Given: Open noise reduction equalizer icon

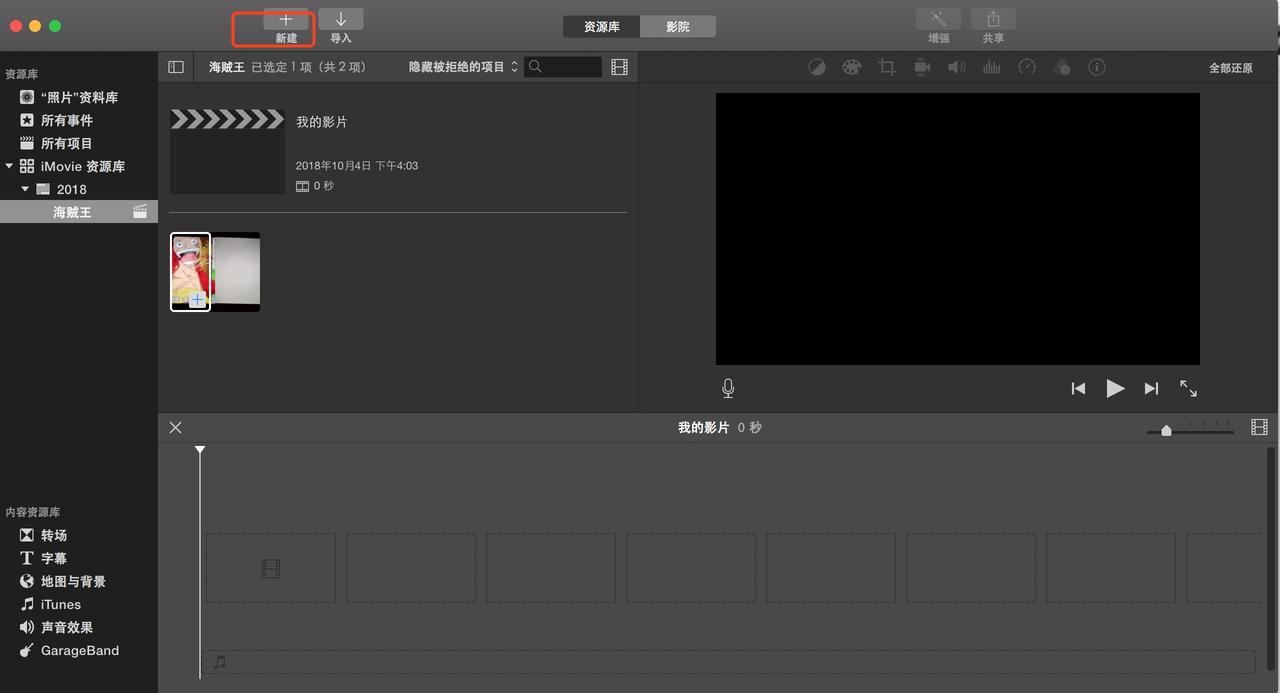Looking at the screenshot, I should [992, 67].
